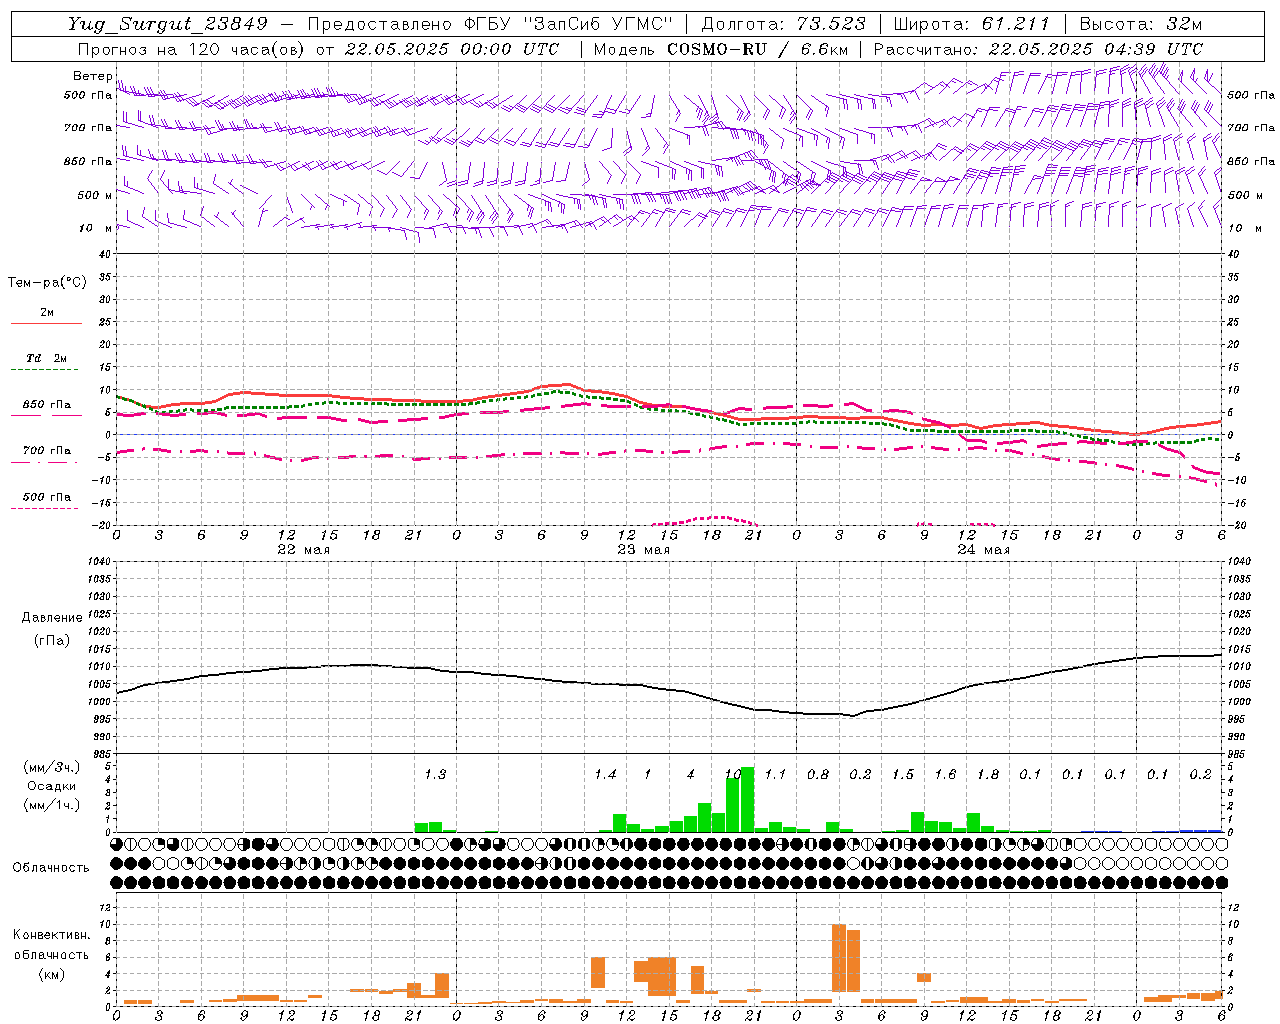Click the Конвективн. облачность panel label
The width and height of the screenshot is (1280, 1024).
coord(51,954)
